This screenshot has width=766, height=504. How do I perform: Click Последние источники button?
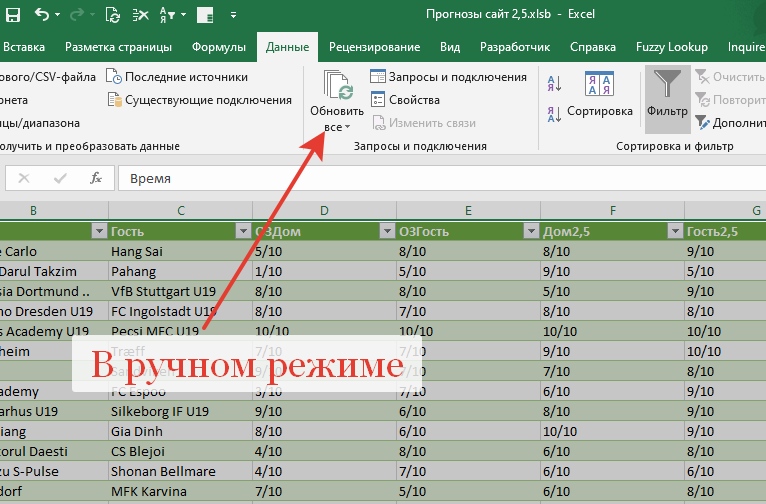click(177, 77)
